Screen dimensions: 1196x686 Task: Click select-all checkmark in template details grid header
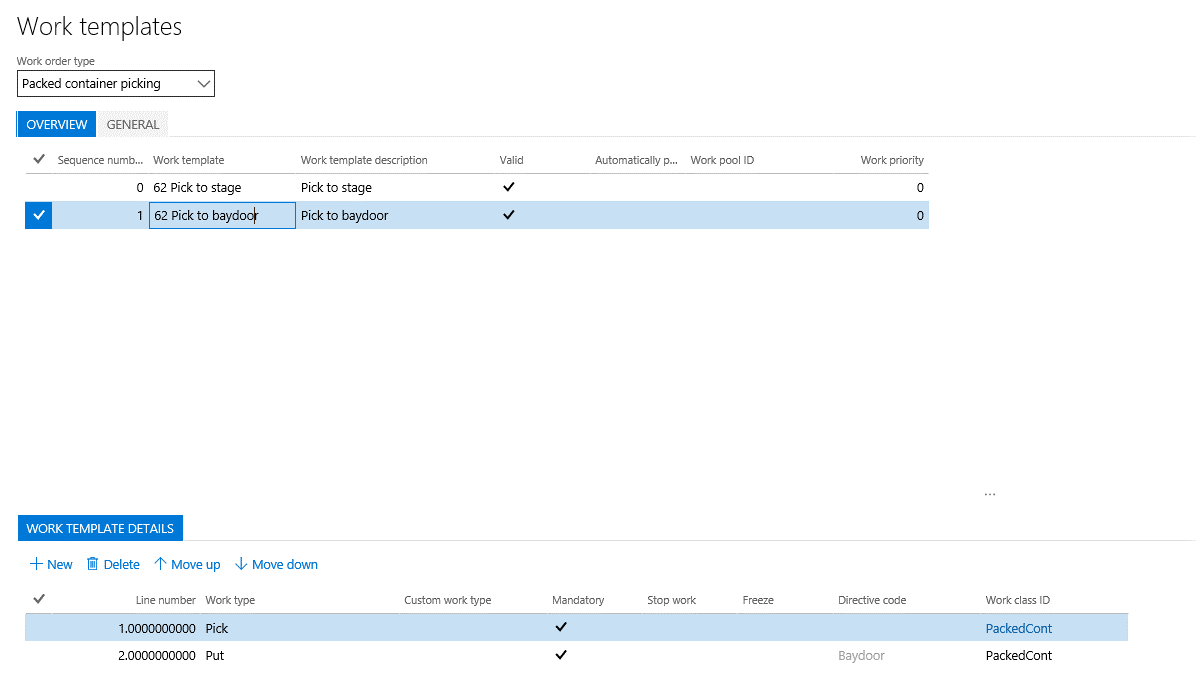click(39, 600)
